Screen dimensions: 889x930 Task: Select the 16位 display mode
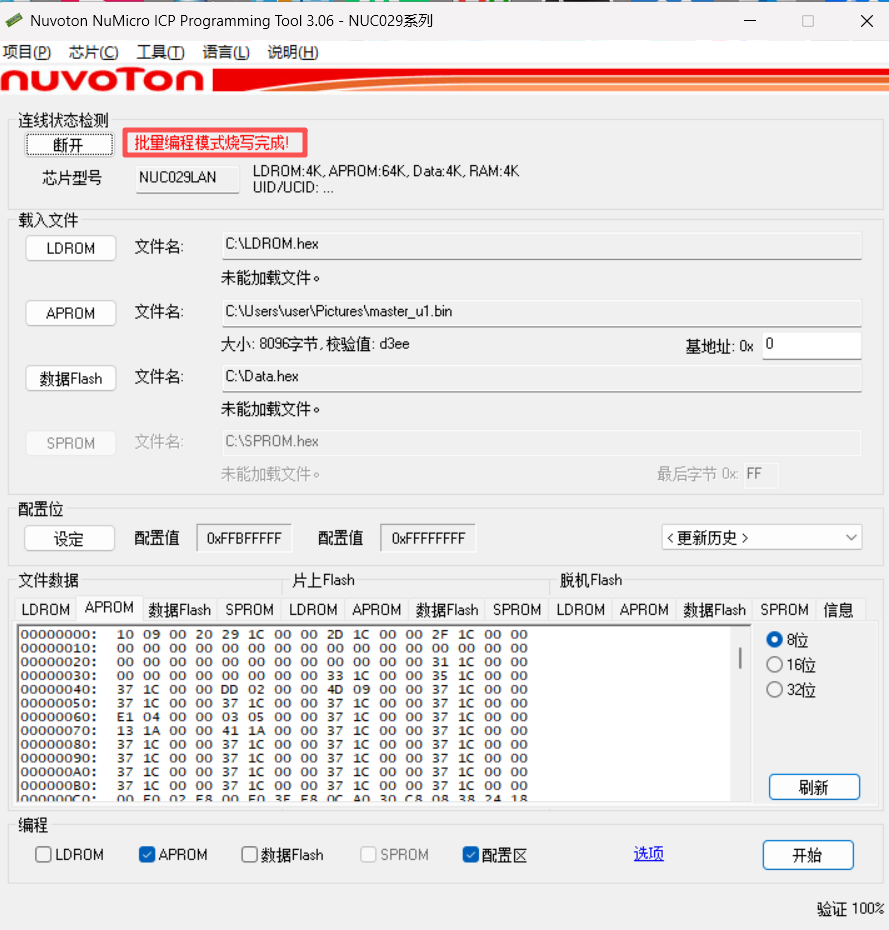(774, 665)
